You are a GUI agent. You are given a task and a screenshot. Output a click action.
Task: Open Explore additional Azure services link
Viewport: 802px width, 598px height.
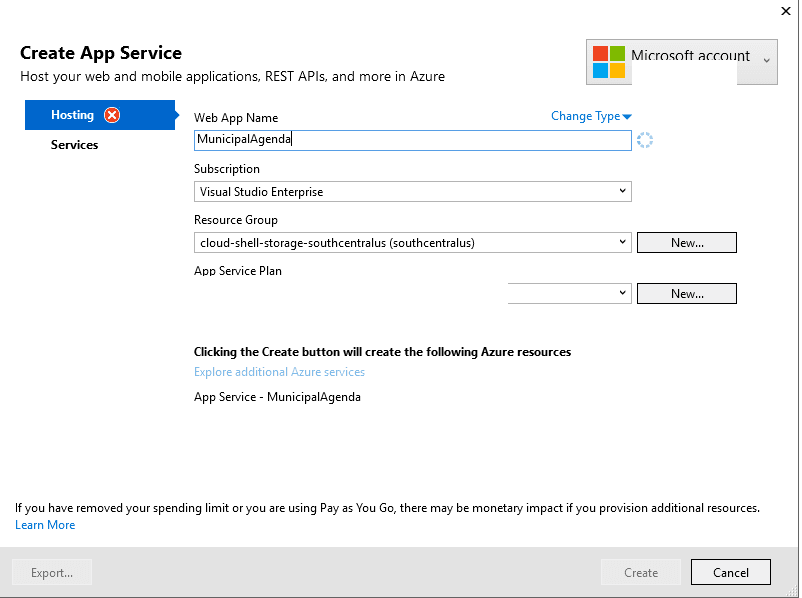click(x=279, y=372)
